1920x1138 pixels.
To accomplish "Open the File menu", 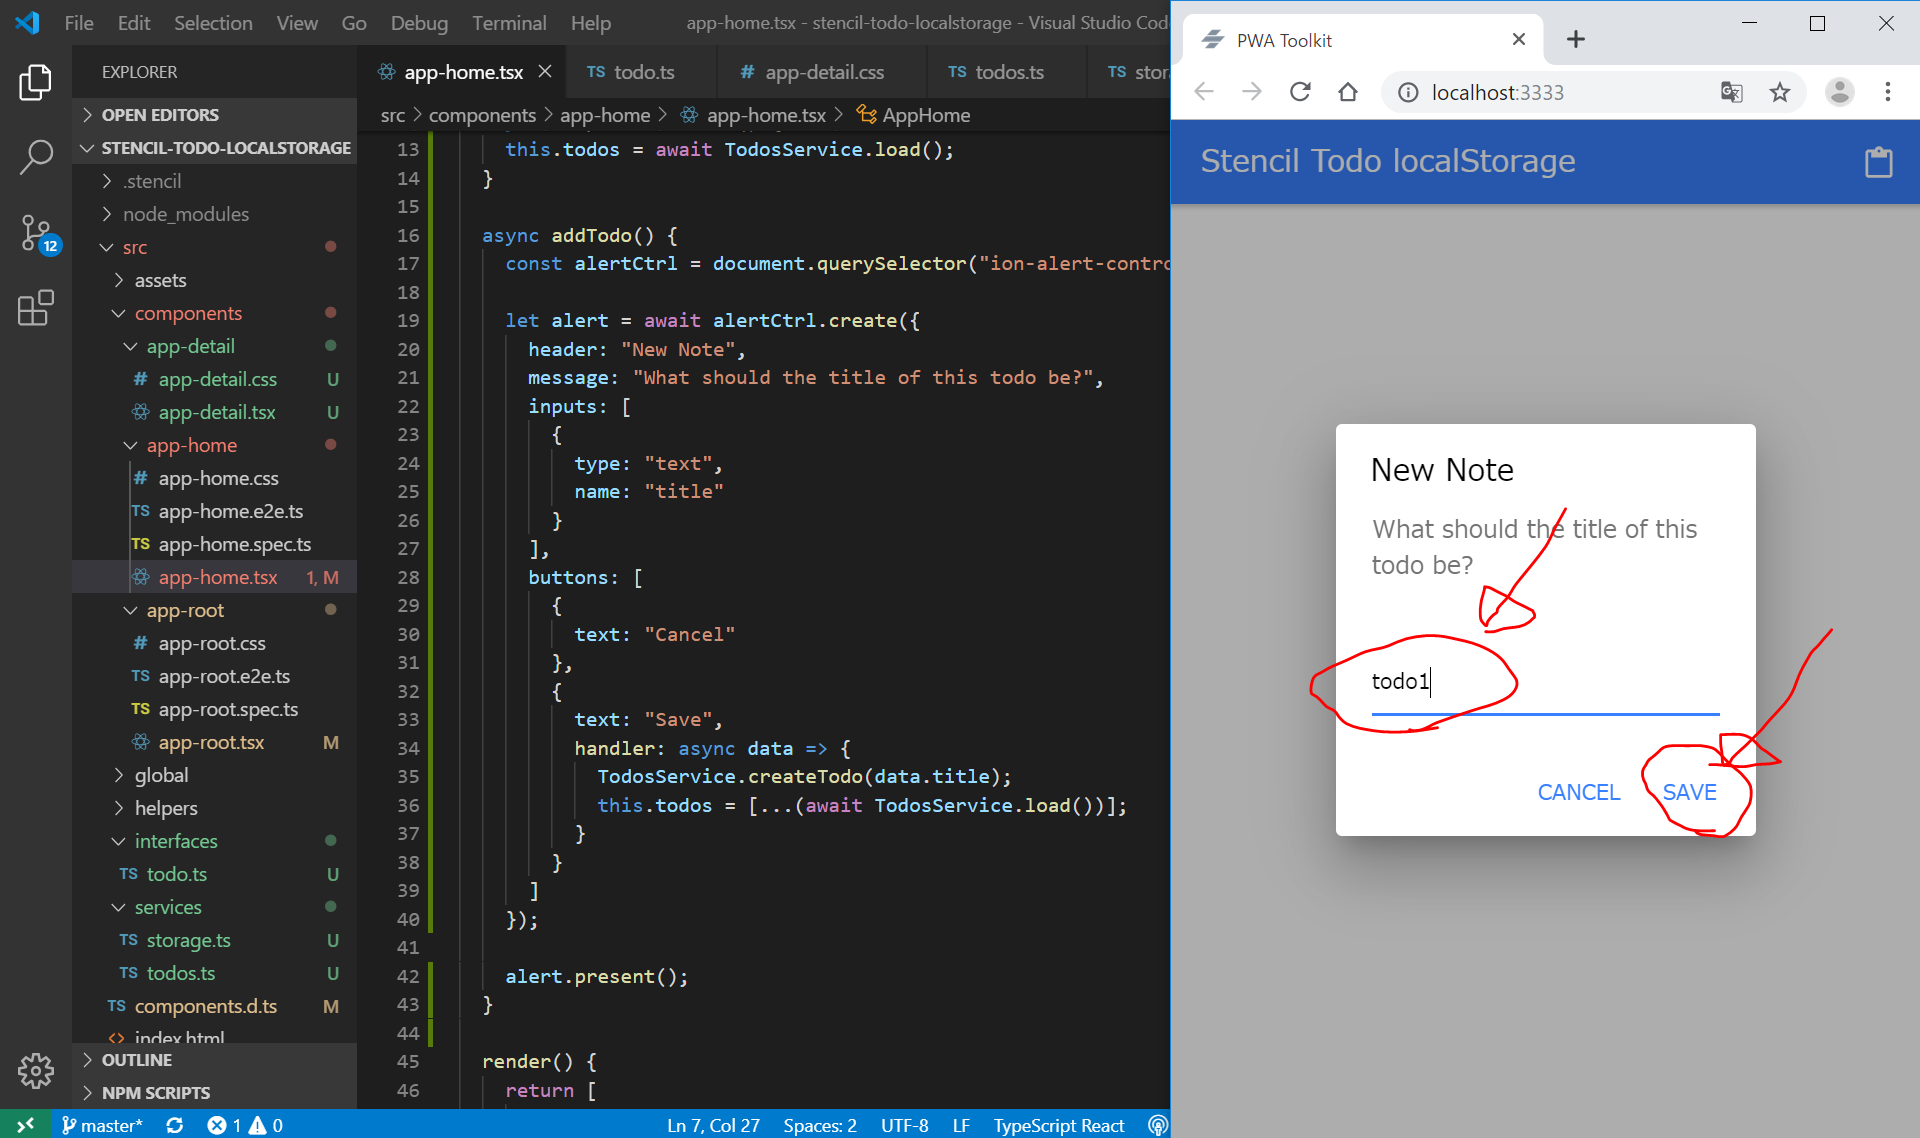I will click(79, 22).
